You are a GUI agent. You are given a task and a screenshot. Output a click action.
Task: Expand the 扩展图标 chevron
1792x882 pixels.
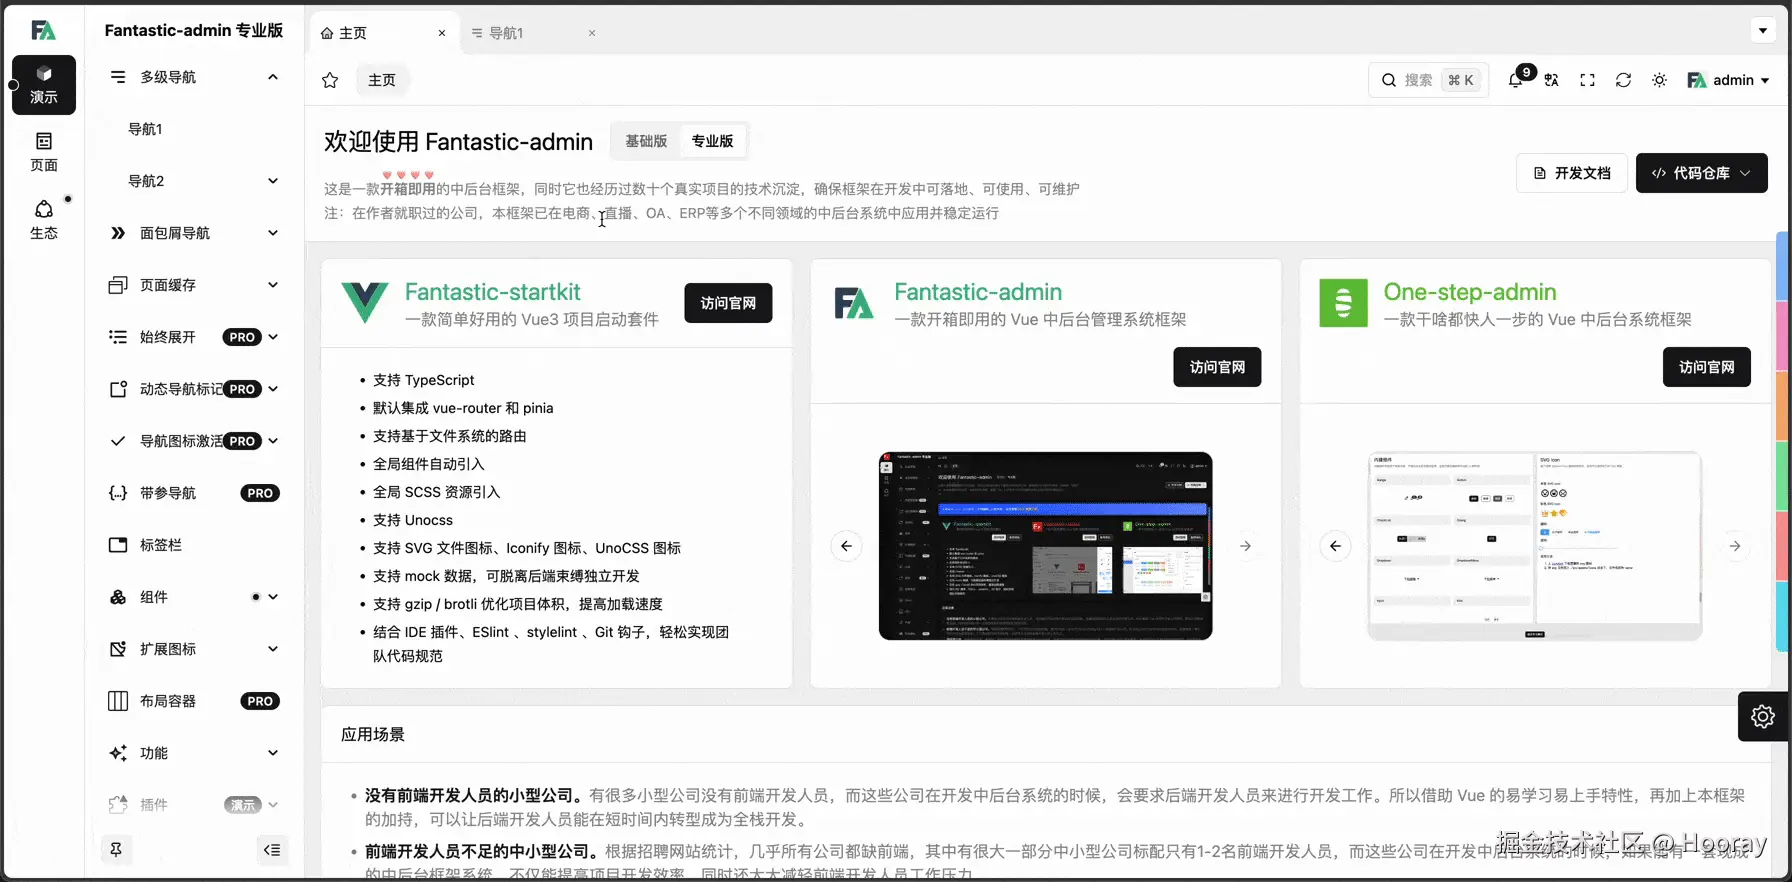[x=273, y=649]
